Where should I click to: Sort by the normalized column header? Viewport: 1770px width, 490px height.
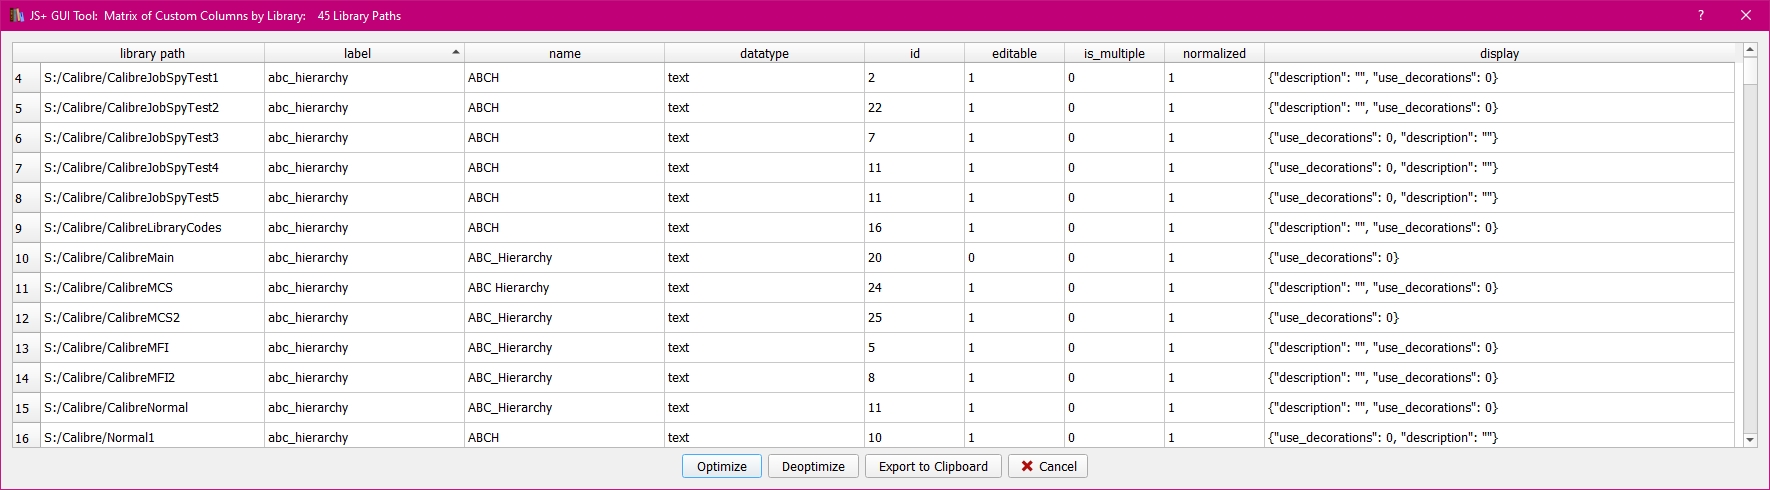click(x=1214, y=53)
